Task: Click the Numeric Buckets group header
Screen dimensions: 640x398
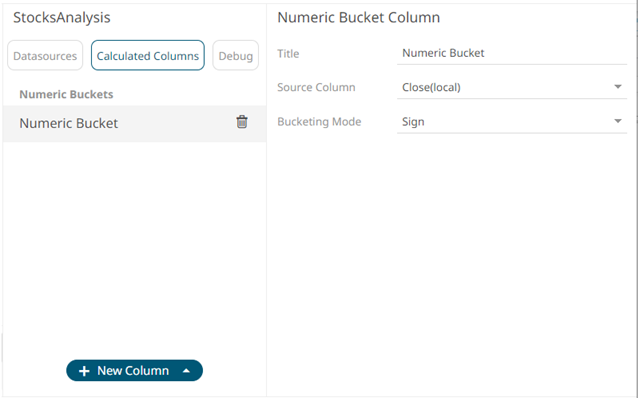Action: coord(66,94)
